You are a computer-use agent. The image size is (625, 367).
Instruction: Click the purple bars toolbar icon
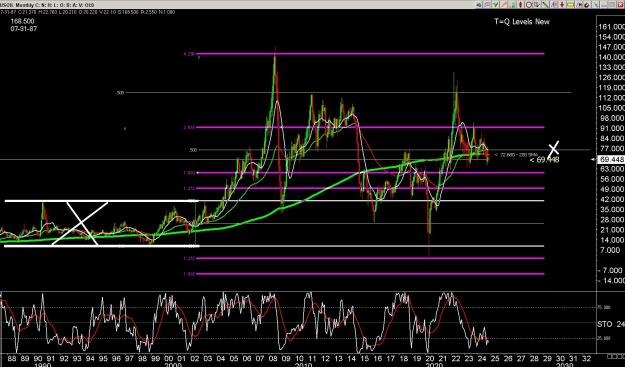[553, 5]
